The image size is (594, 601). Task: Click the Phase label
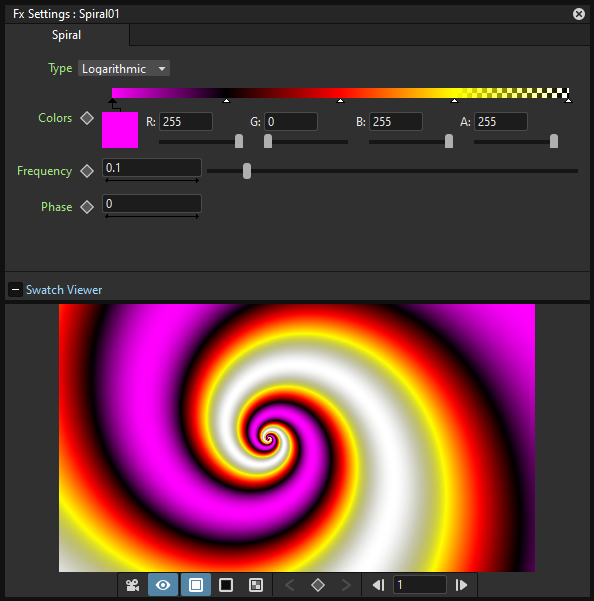[x=57, y=207]
